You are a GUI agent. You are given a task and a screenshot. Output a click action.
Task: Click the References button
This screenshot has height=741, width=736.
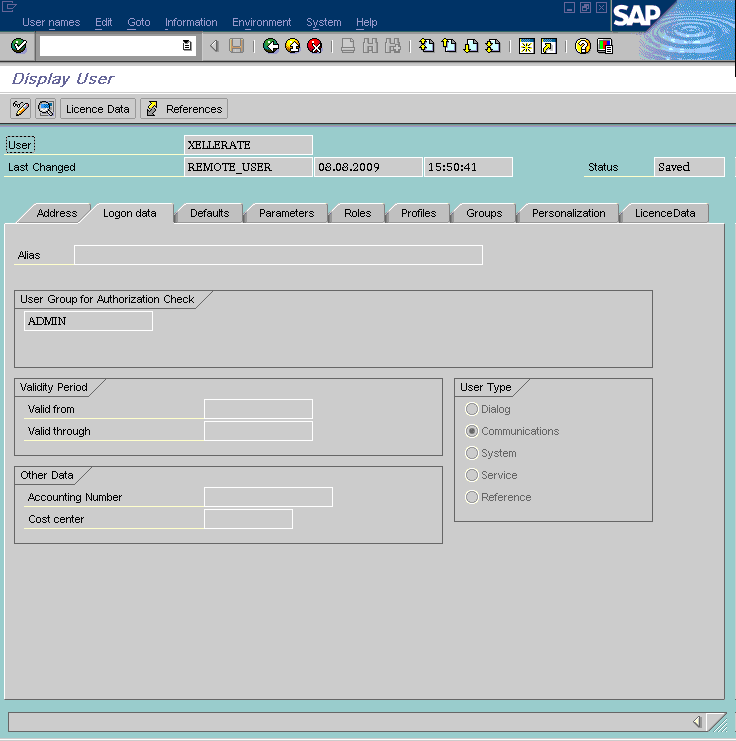tap(184, 109)
